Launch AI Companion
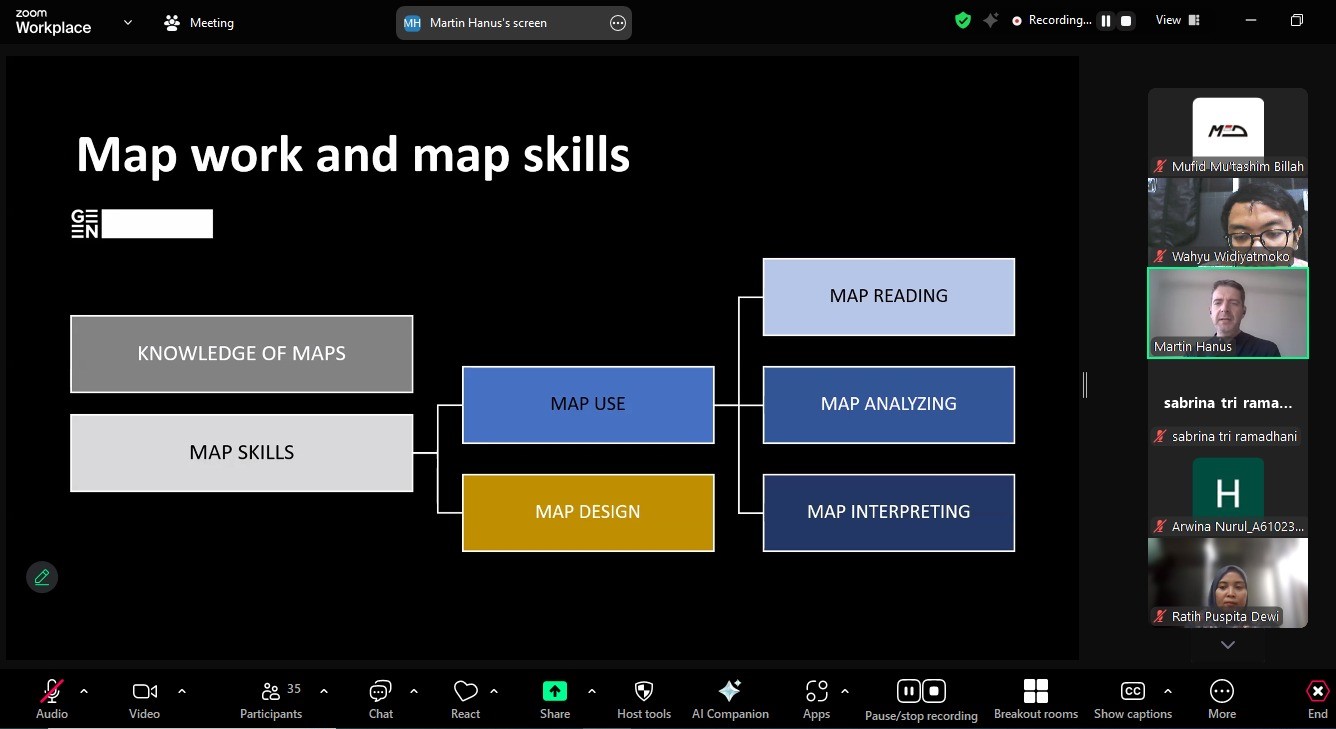This screenshot has width=1336, height=729. click(730, 699)
